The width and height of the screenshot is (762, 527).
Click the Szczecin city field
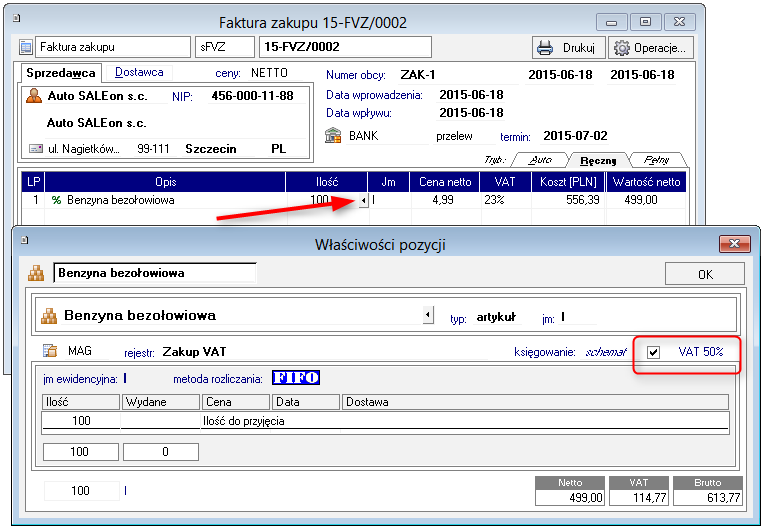coord(211,149)
